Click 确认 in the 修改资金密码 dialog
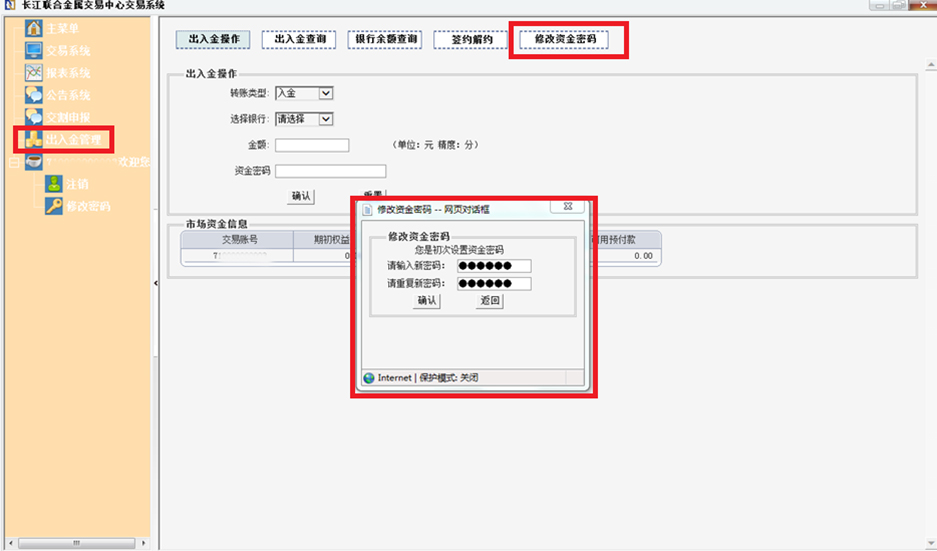Viewport: 937px width, 551px height. [427, 301]
